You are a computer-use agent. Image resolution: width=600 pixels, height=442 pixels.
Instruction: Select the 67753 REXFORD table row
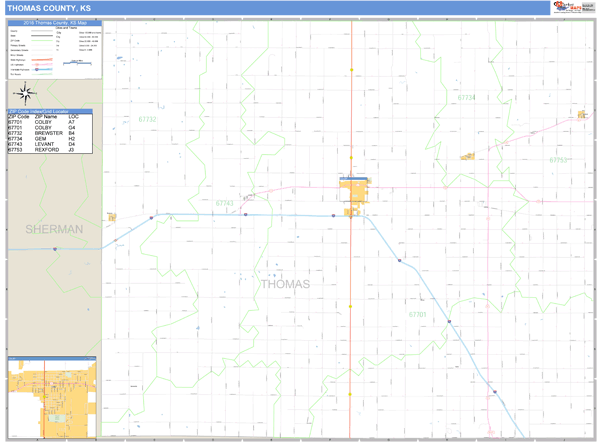50,150
